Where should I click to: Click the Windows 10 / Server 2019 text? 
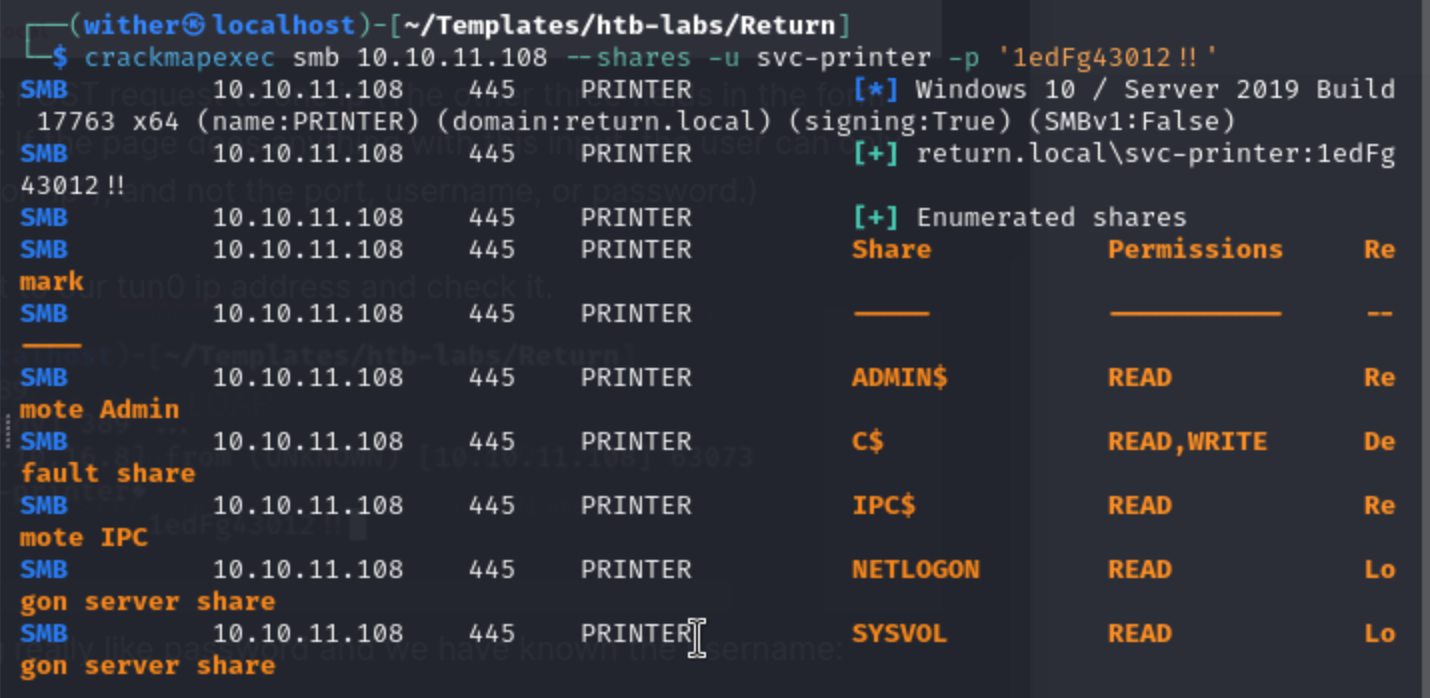coord(1155,89)
